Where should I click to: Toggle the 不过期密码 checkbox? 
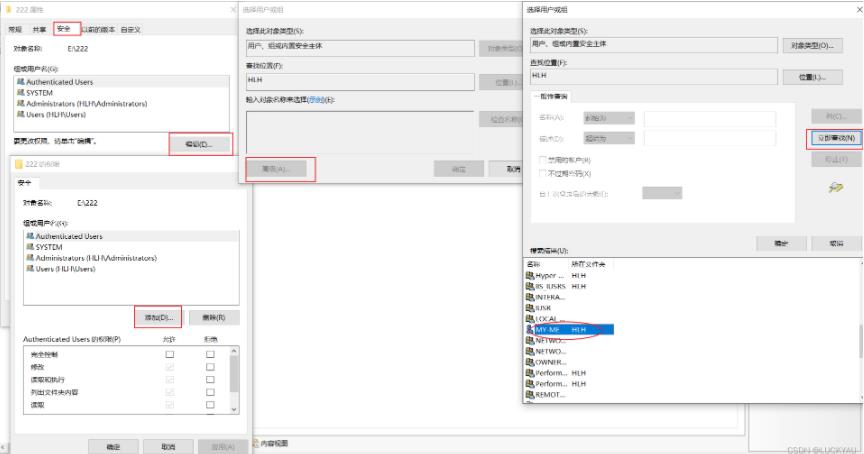tap(542, 174)
